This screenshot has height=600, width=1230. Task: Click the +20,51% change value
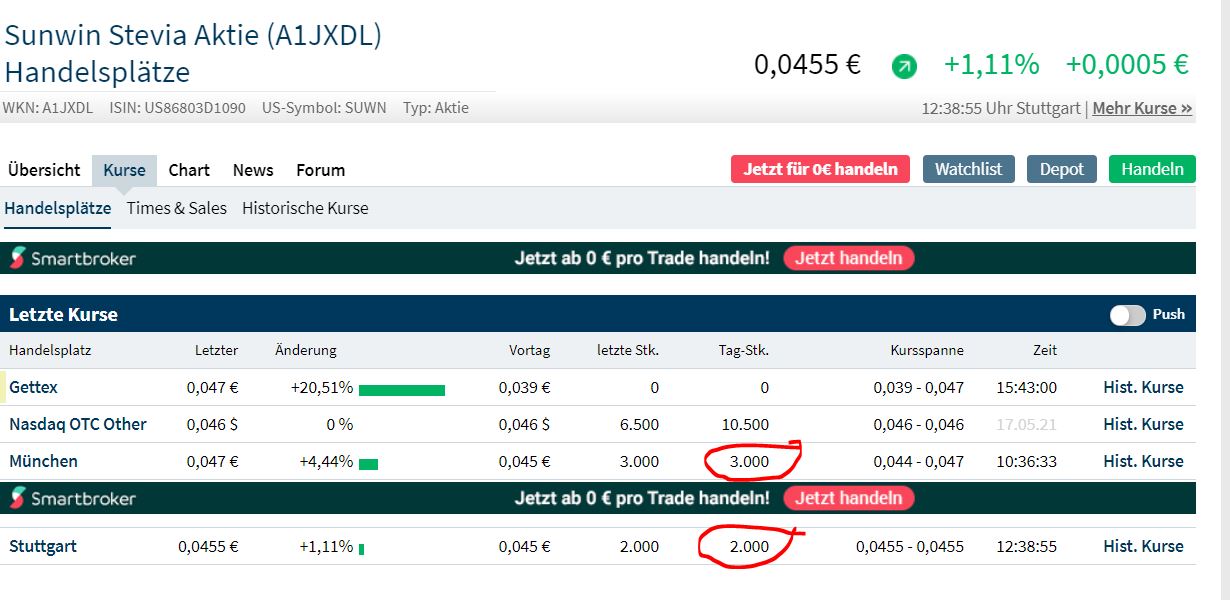click(323, 387)
